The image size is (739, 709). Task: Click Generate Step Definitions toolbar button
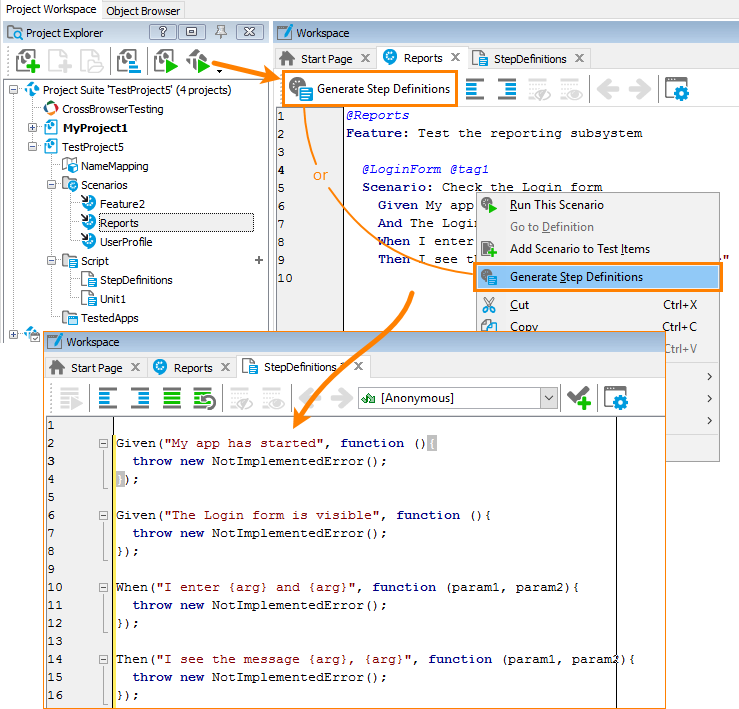(x=370, y=89)
